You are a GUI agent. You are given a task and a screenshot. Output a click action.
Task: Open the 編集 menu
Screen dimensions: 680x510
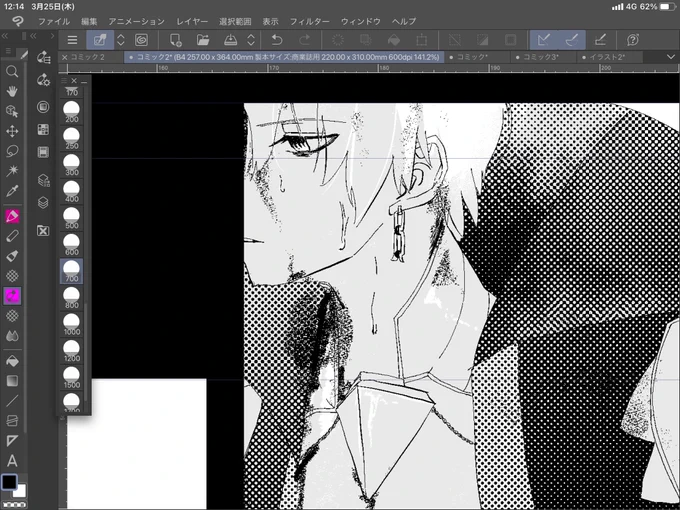click(89, 21)
